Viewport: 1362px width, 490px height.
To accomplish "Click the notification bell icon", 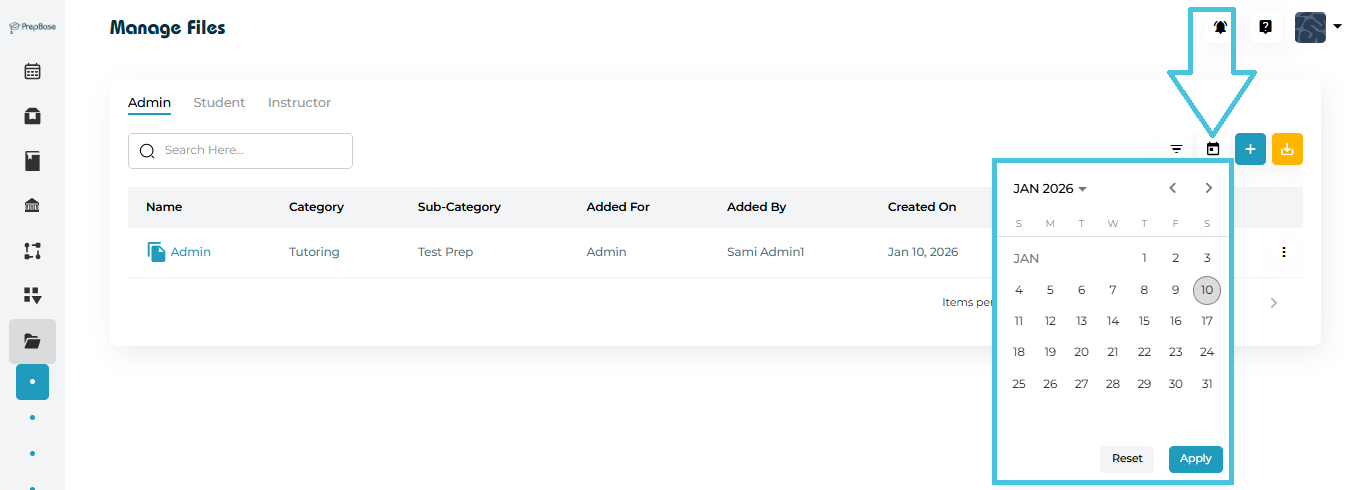I will [x=1220, y=28].
